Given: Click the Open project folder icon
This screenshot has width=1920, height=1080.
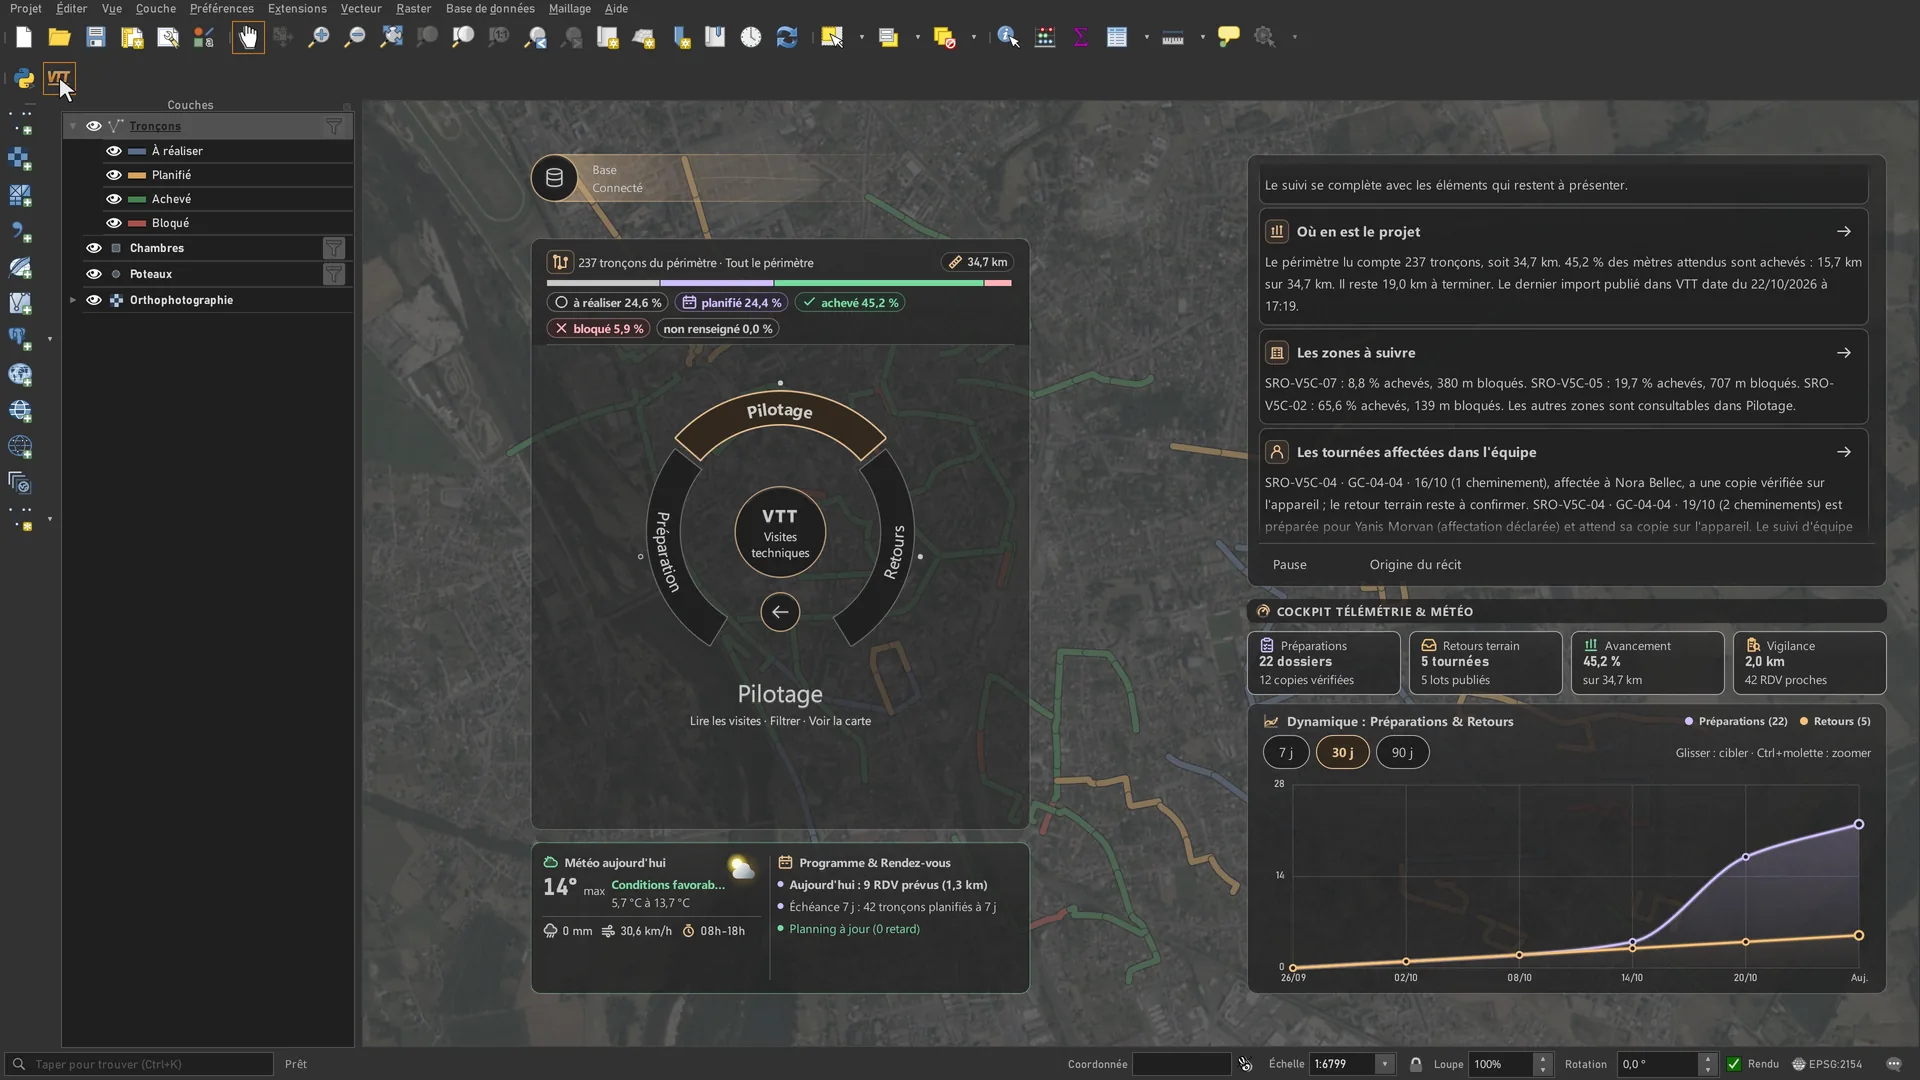Looking at the screenshot, I should [60, 38].
